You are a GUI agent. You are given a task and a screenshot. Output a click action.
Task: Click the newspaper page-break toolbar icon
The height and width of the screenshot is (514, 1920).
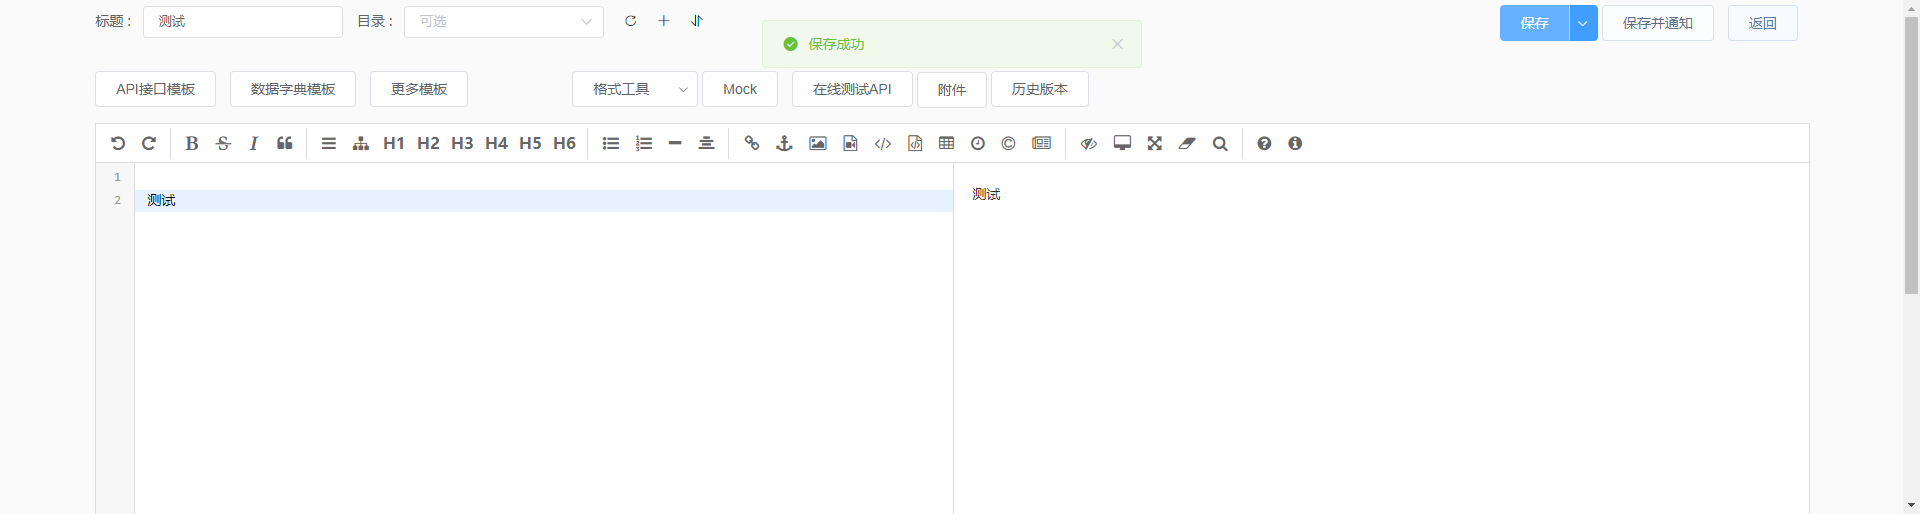click(x=1042, y=143)
